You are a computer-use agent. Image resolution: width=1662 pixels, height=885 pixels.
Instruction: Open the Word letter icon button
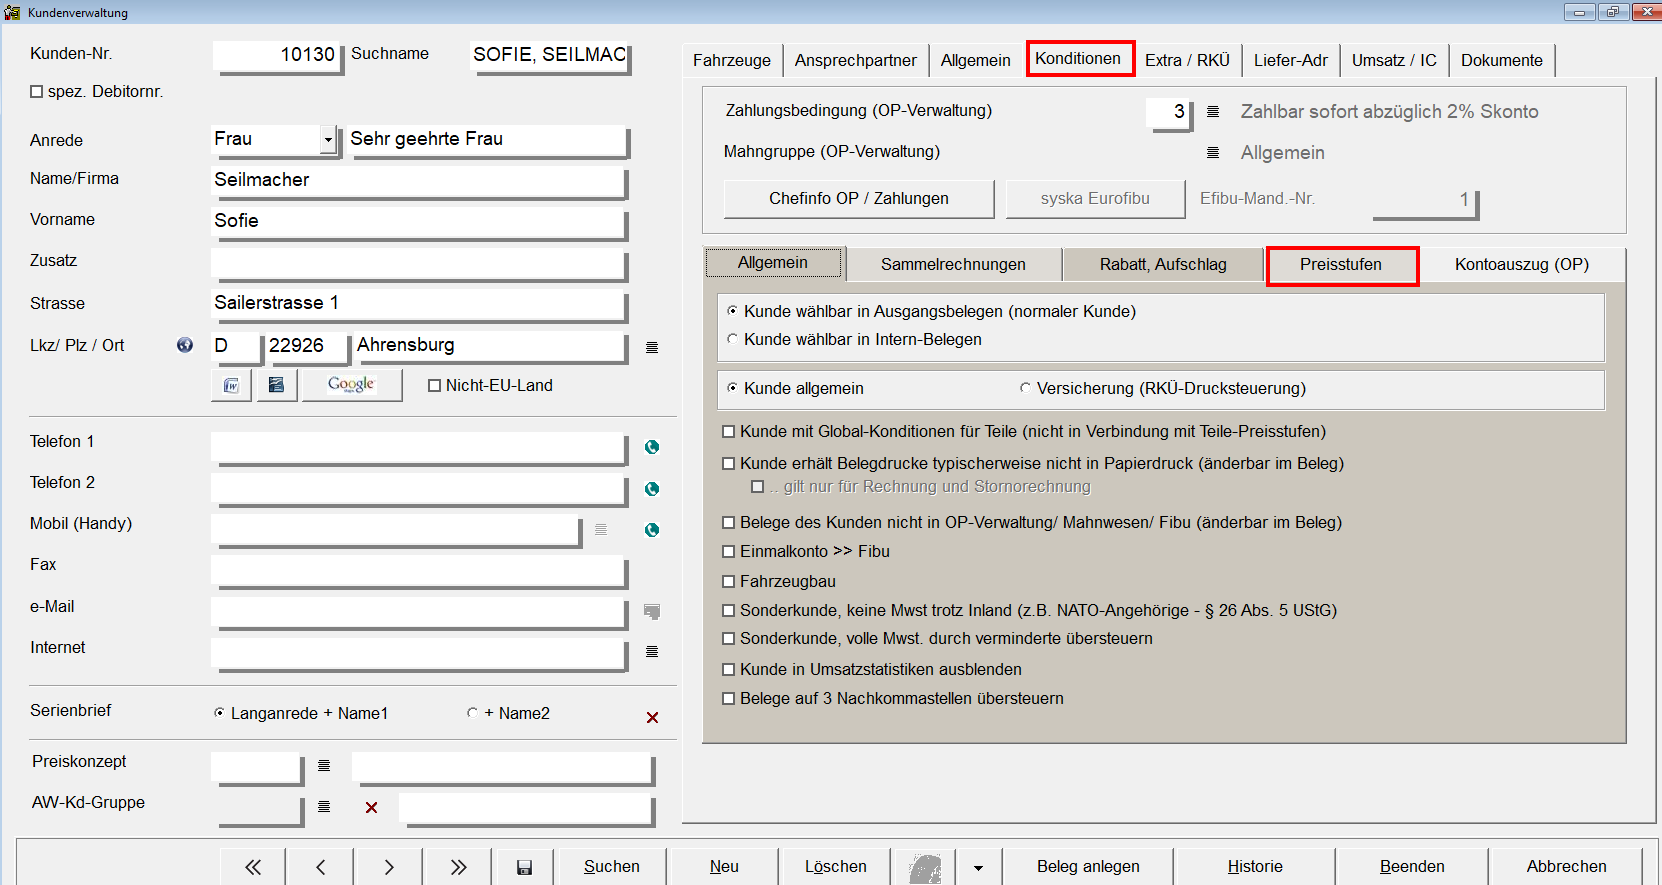(x=232, y=385)
